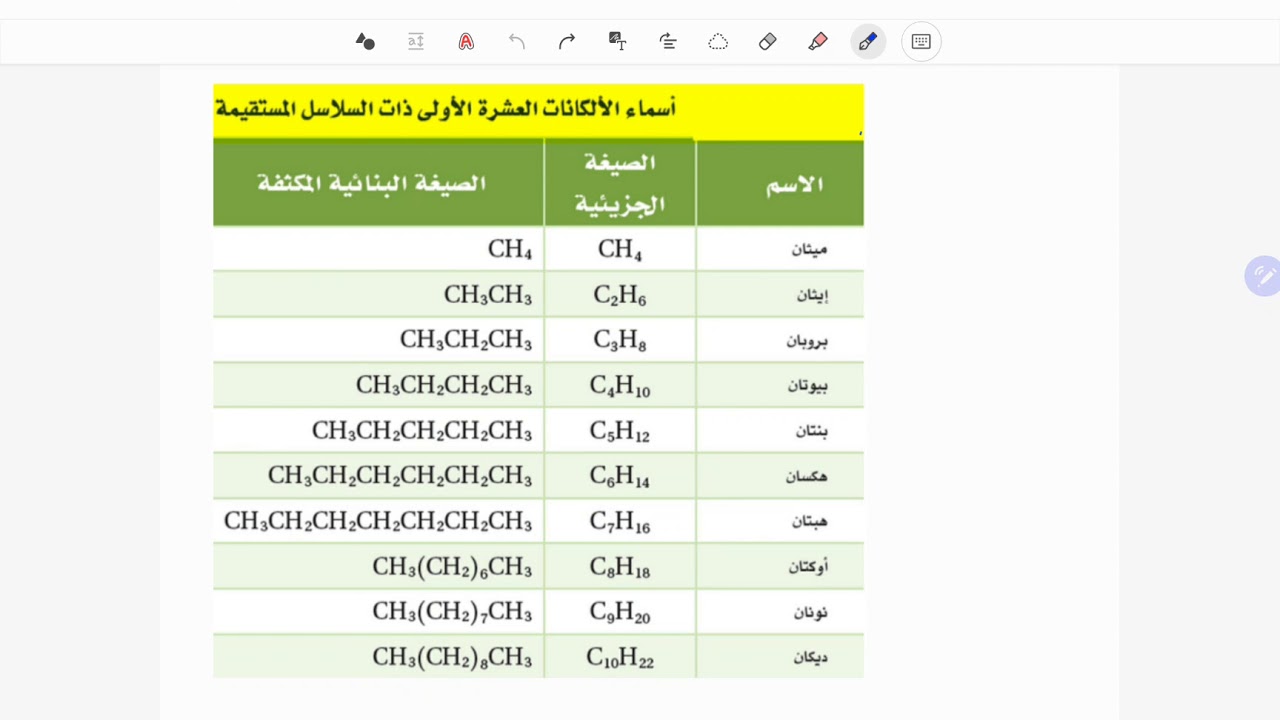Click the CH3CH3 condensed formula
This screenshot has height=720, width=1280.
488,296
